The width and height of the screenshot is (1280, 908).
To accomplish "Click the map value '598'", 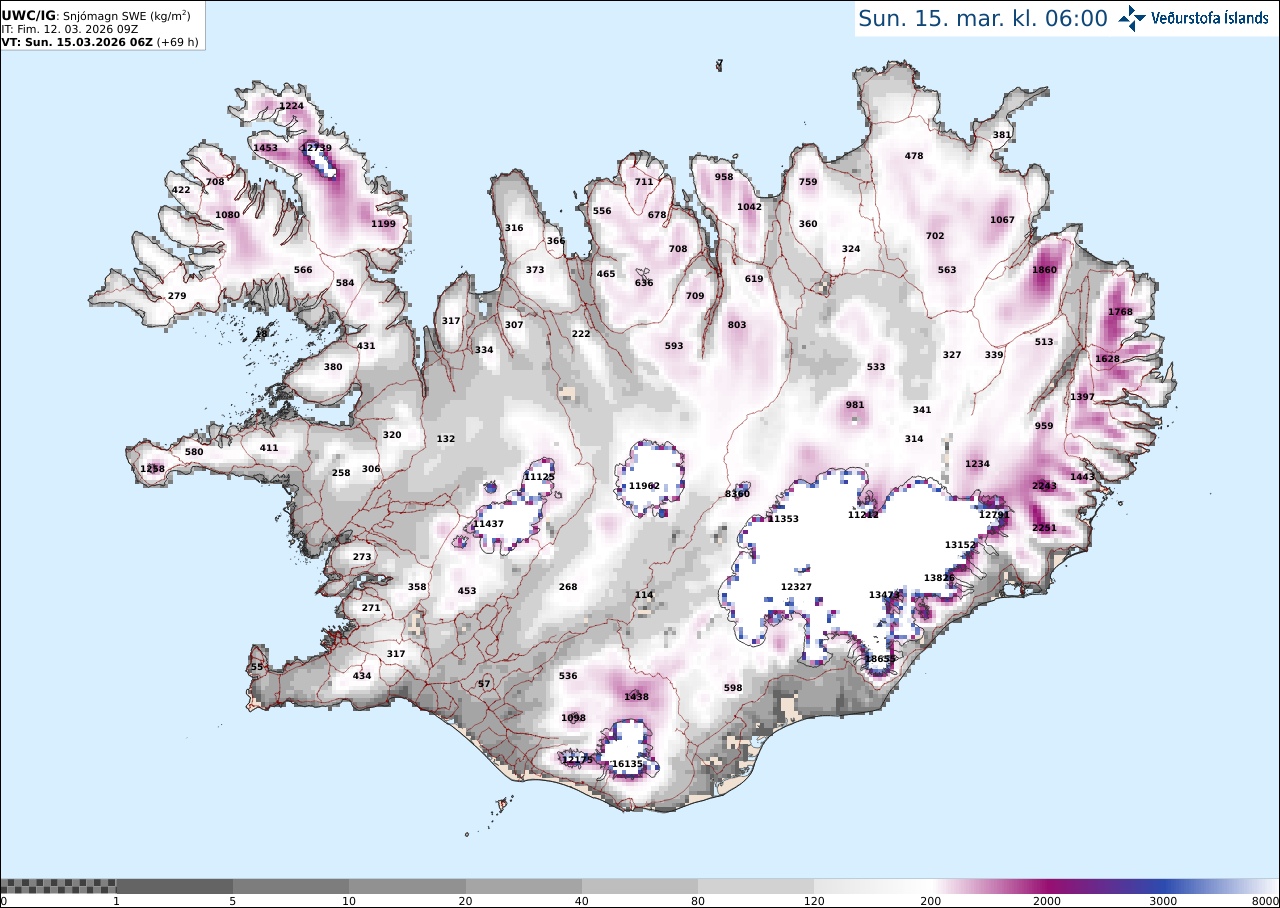I will point(733,688).
